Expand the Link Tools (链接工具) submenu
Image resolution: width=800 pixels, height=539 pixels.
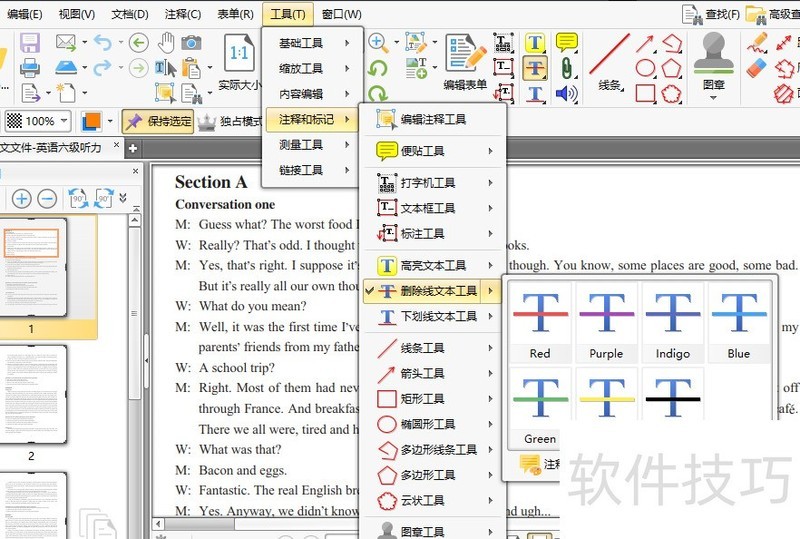point(312,170)
